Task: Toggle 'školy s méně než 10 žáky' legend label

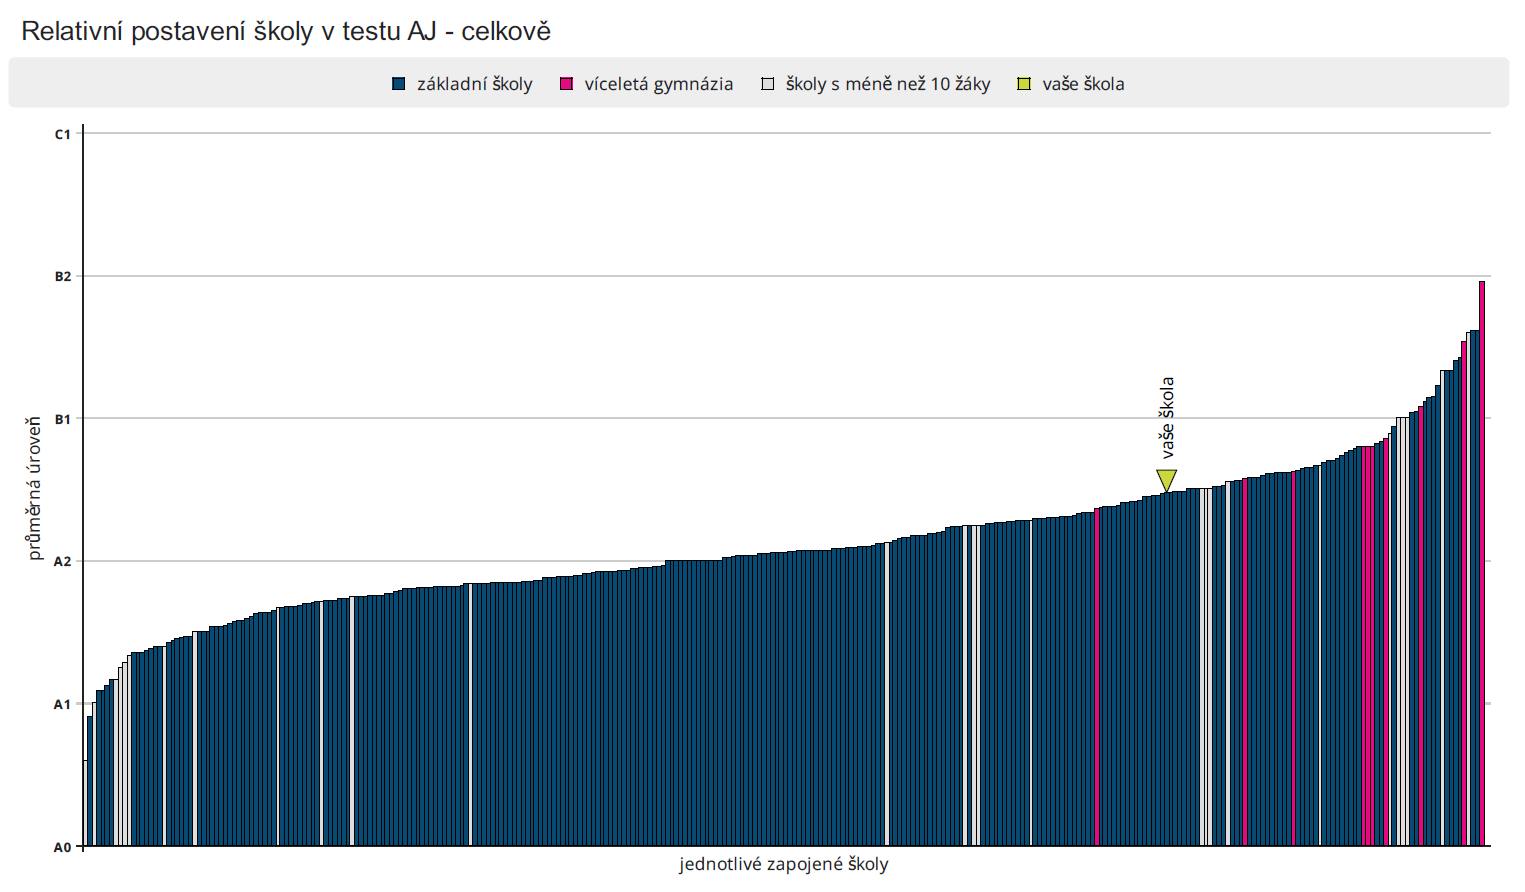Action: point(887,85)
